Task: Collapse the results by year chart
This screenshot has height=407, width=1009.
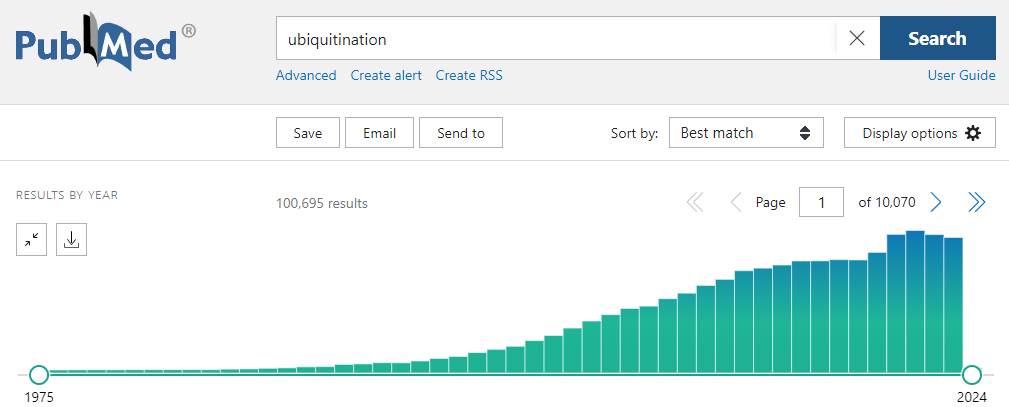Action: coord(32,240)
